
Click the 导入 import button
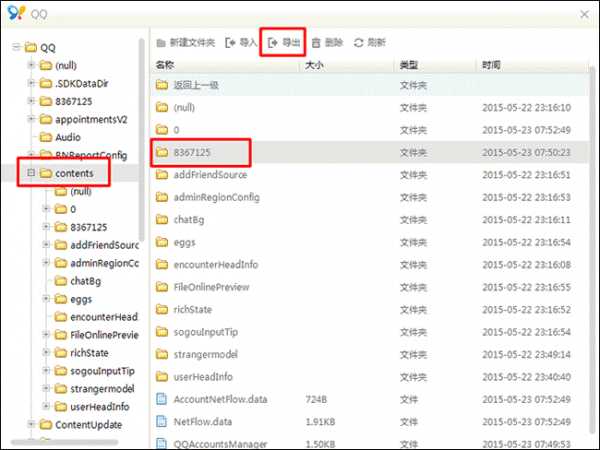pyautogui.click(x=241, y=42)
